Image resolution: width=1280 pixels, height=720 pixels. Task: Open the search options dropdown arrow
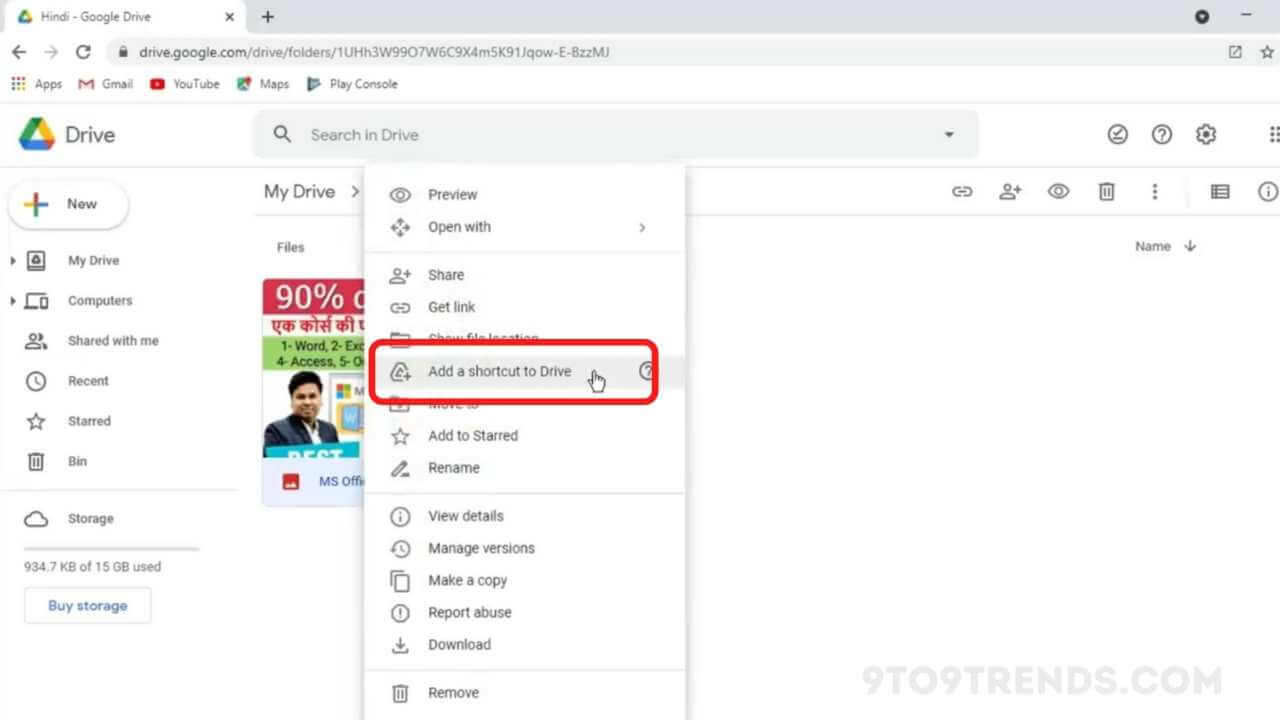point(948,134)
